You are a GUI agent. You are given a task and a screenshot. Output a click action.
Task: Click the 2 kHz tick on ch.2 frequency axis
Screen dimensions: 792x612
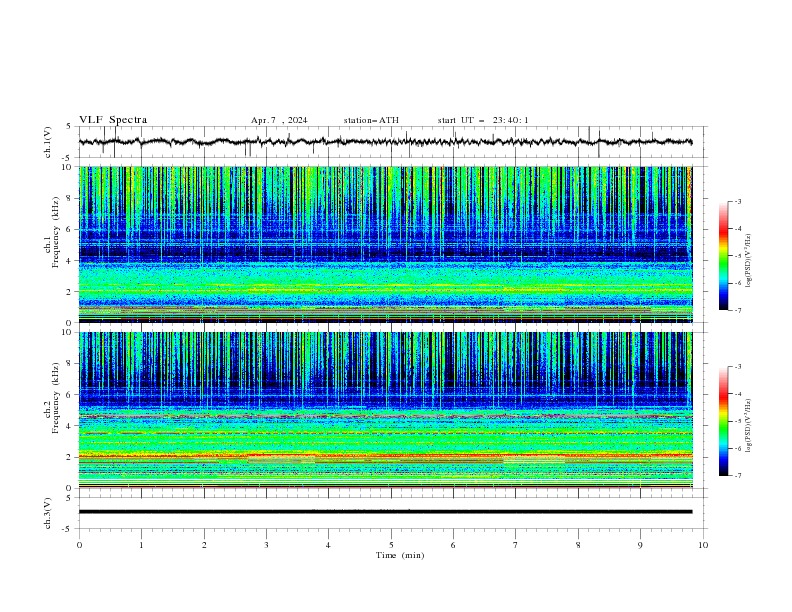click(x=70, y=457)
